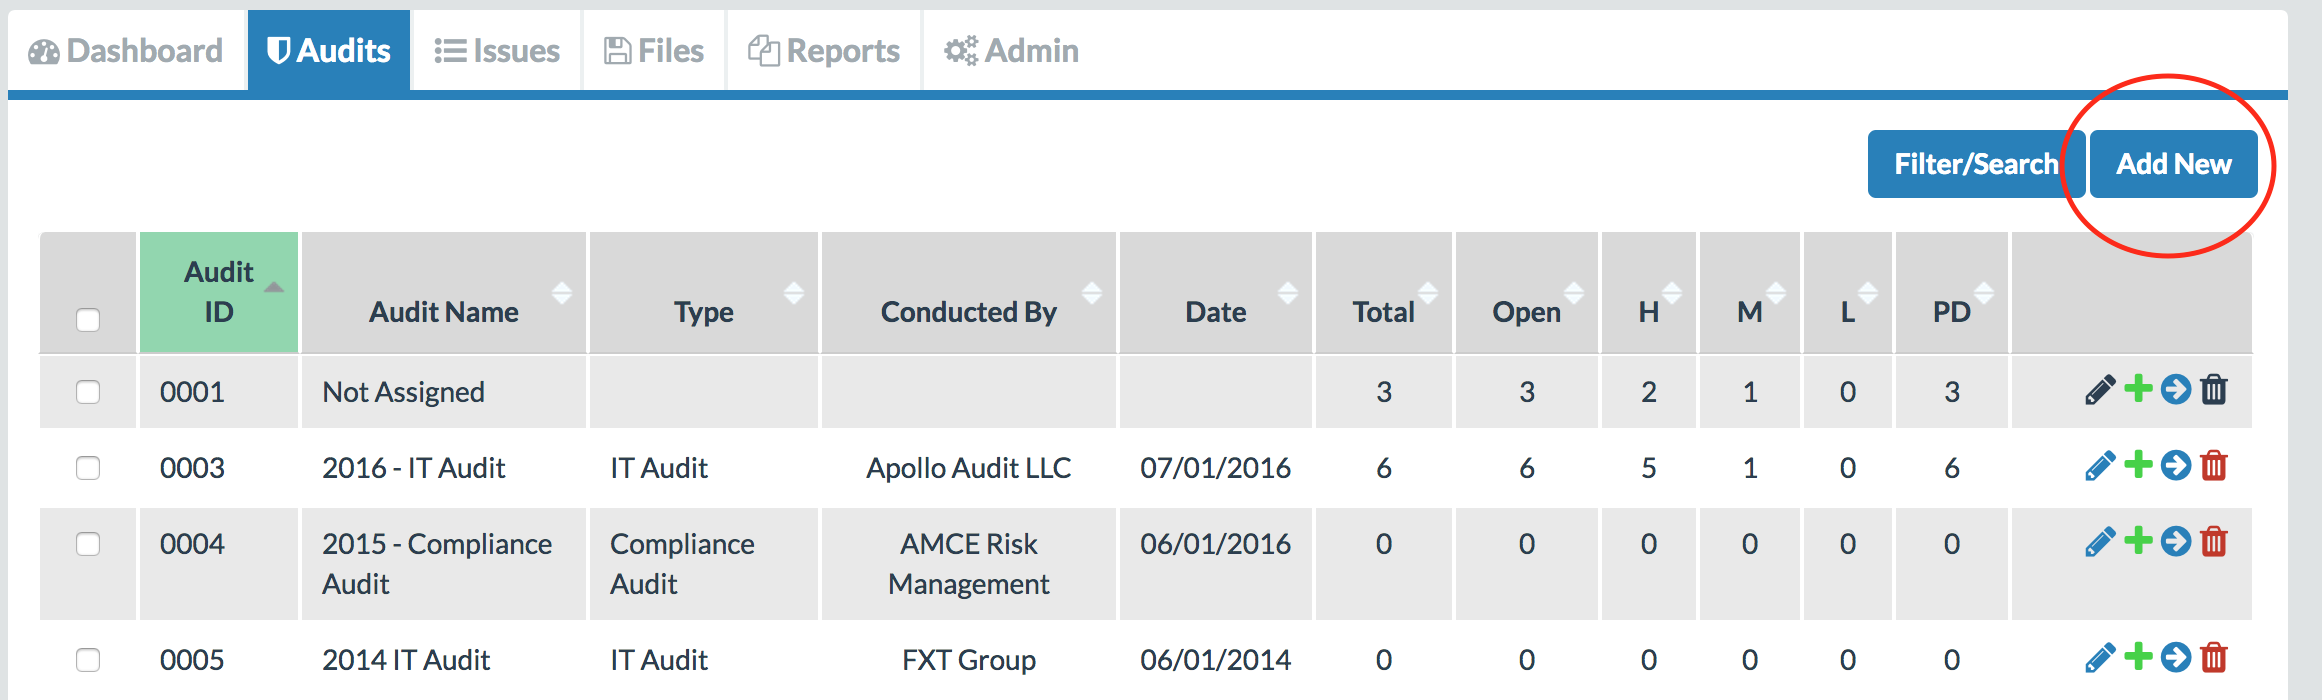Switch to the Admin tab
This screenshot has width=2322, height=700.
tap(1012, 51)
